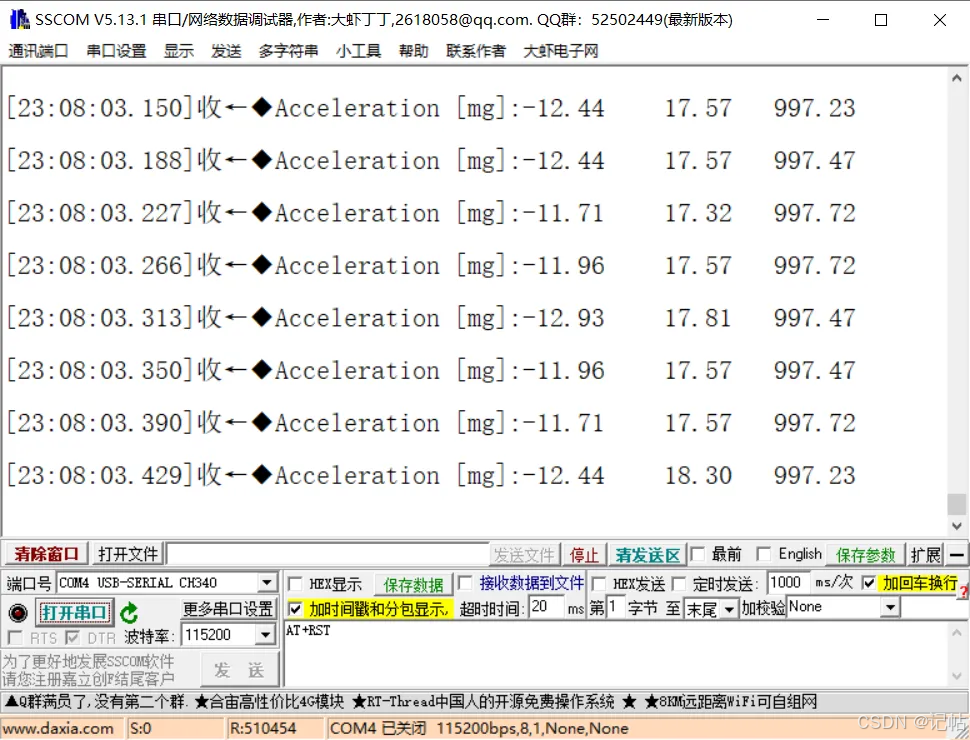This screenshot has width=970, height=740.
Task: Click the log line timestamped 23:08:03.429
Action: pos(431,476)
